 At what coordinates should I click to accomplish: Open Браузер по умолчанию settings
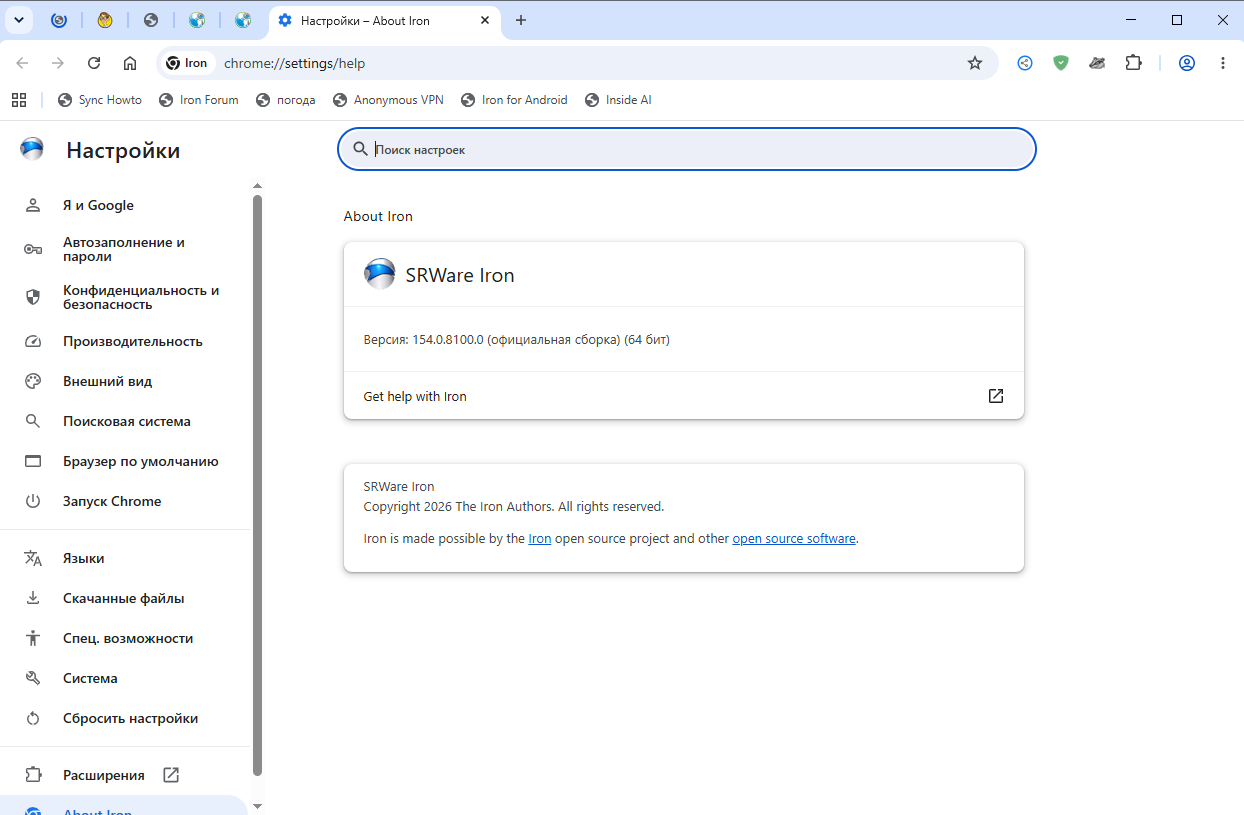124,461
